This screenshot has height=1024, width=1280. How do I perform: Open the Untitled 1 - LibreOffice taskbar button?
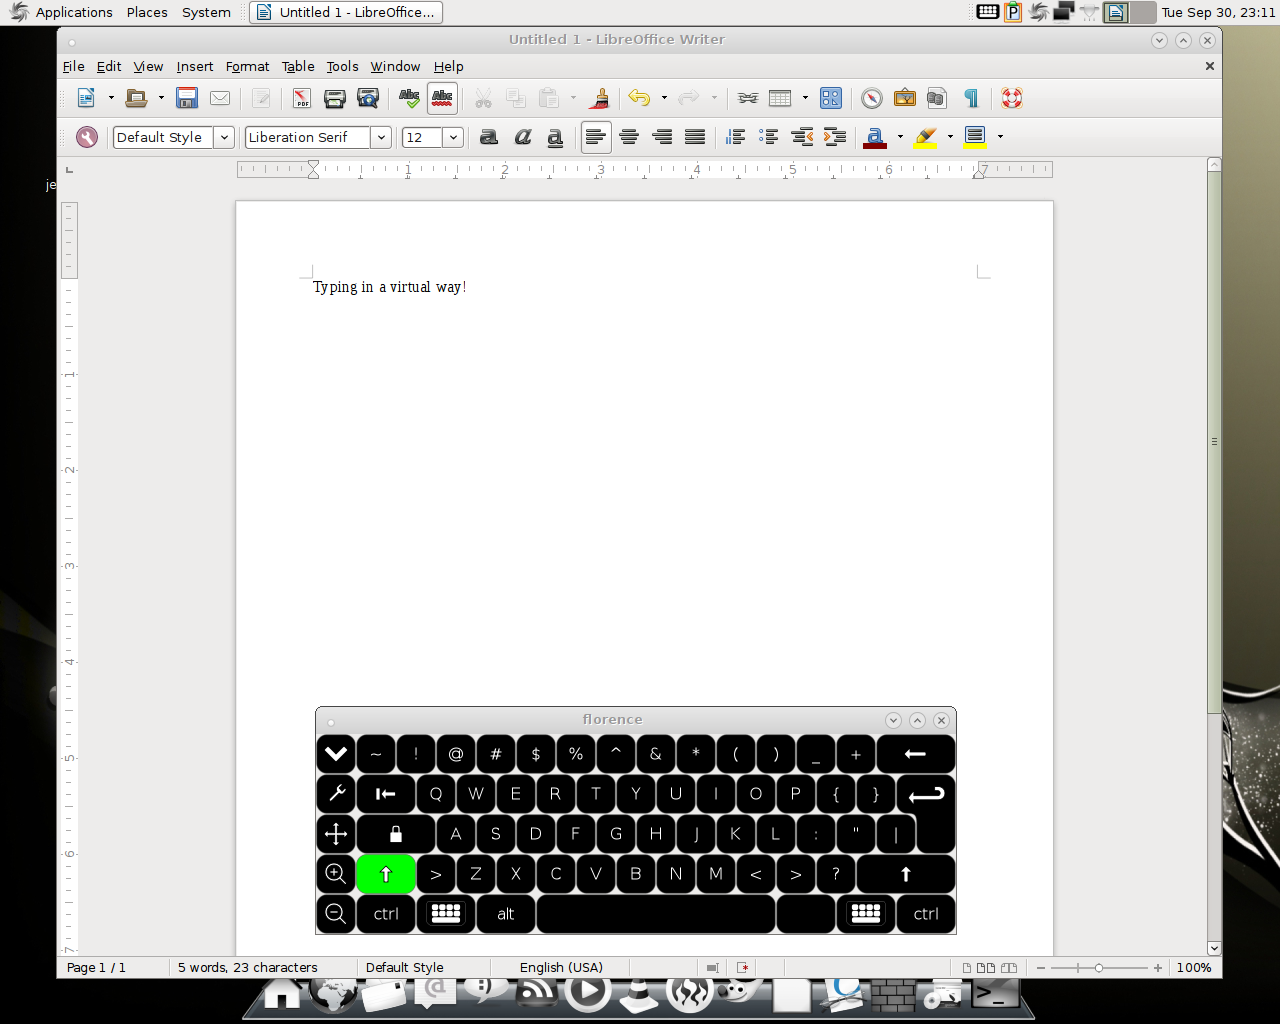click(x=346, y=12)
